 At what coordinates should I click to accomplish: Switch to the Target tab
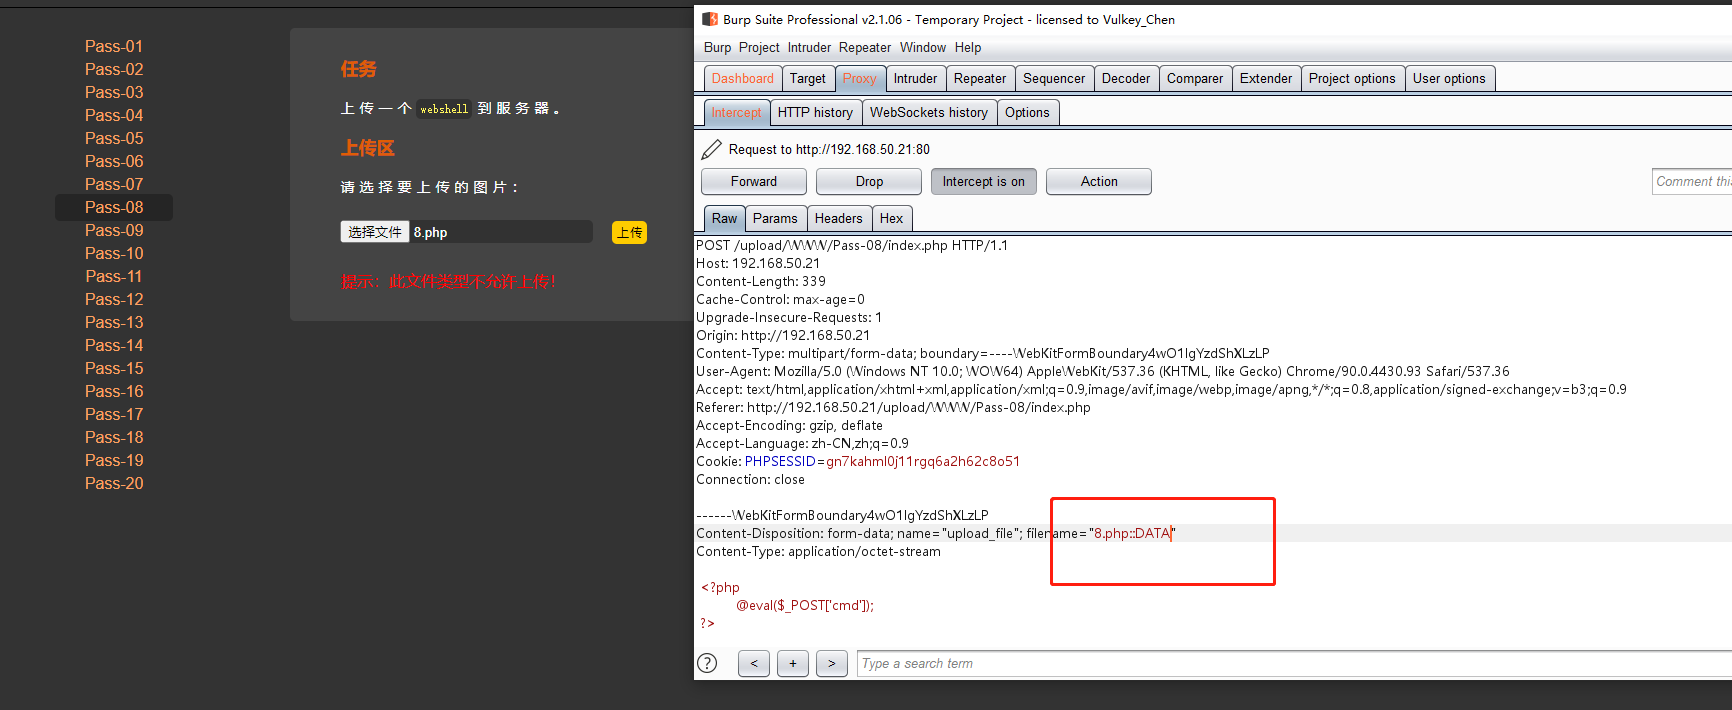click(x=808, y=78)
